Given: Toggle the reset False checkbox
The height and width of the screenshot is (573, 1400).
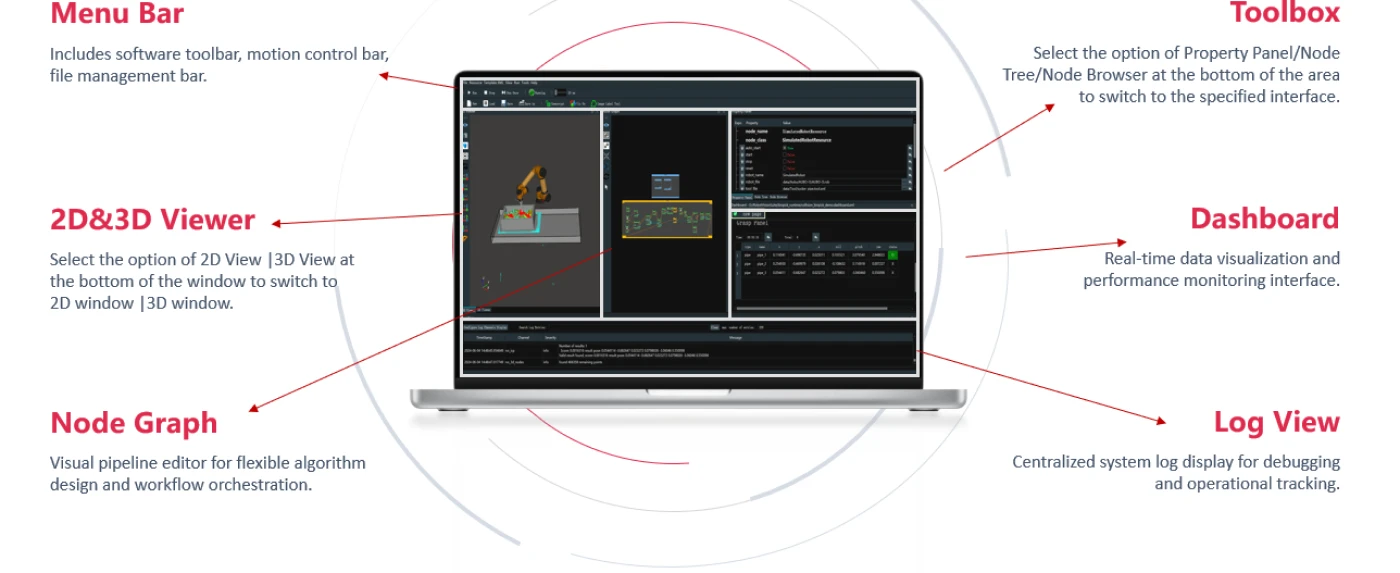Looking at the screenshot, I should click(x=785, y=168).
